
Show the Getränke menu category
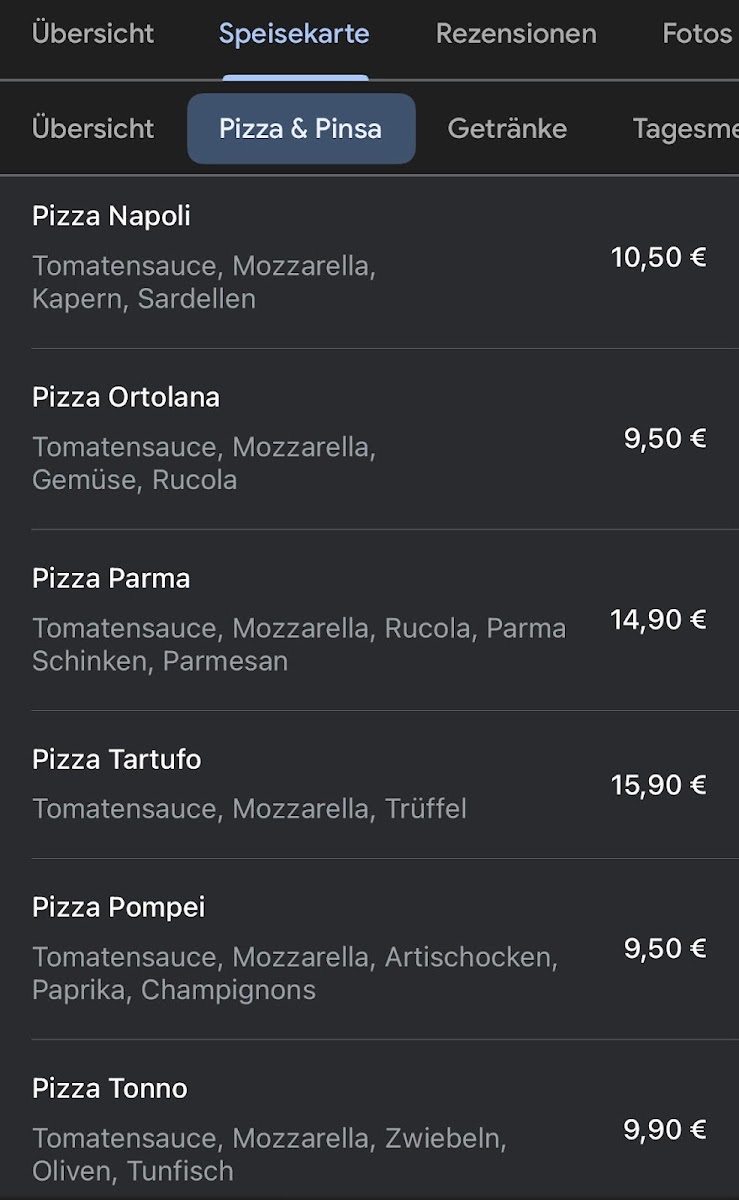tap(507, 128)
